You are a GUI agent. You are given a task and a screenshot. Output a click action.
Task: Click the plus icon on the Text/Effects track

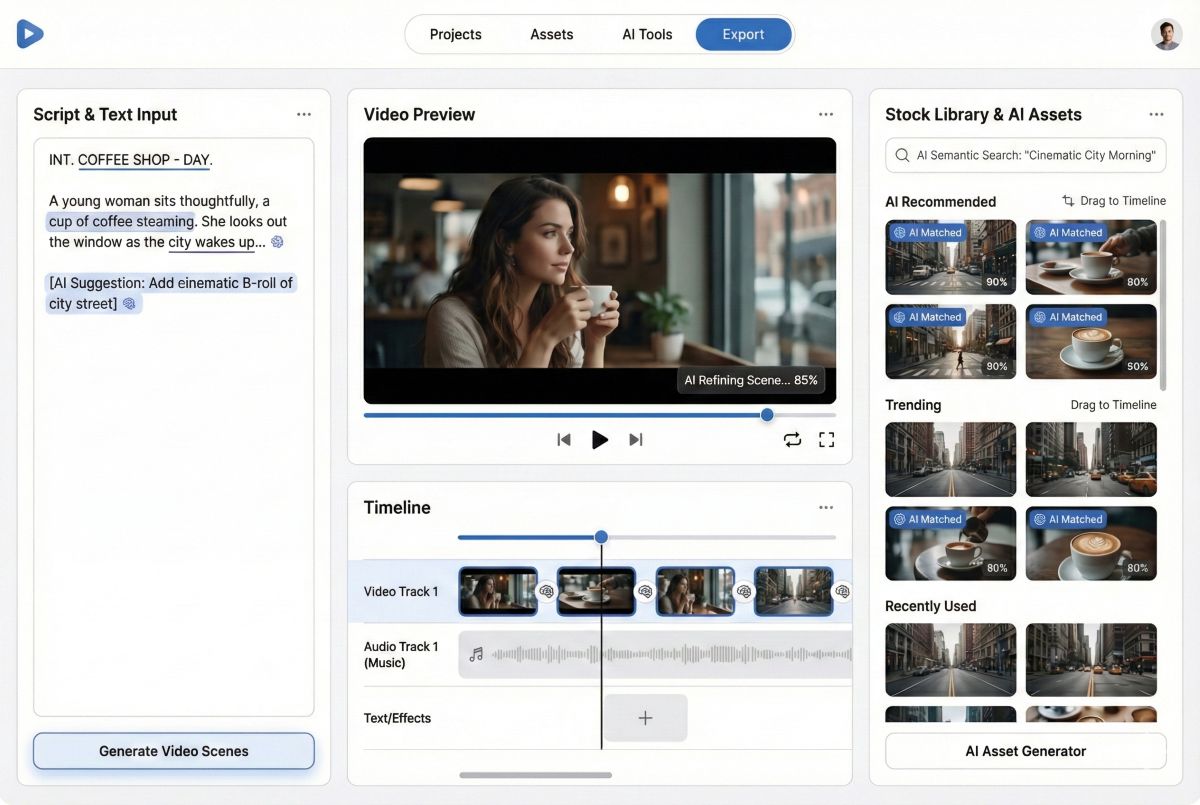click(x=645, y=717)
